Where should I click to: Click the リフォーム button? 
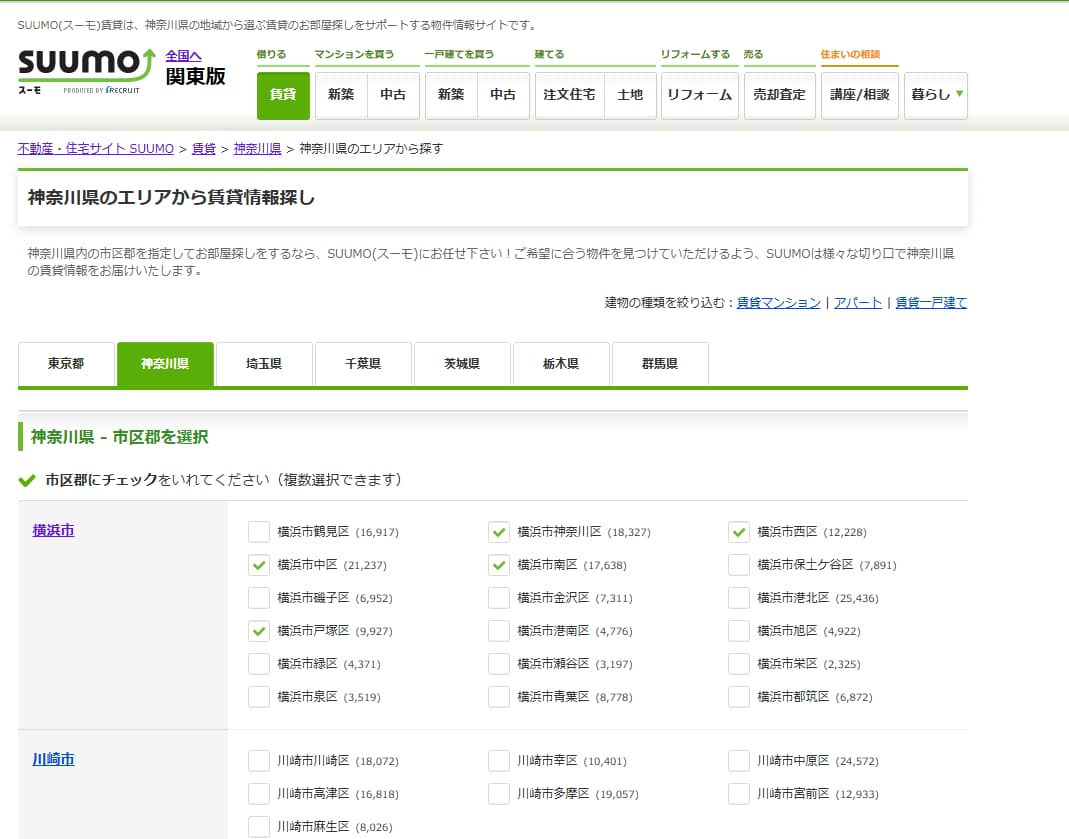pos(699,95)
